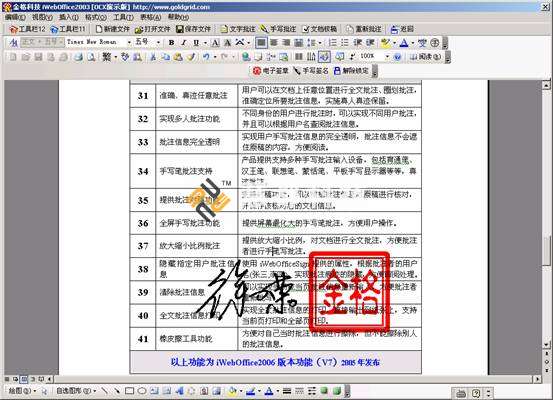The height and width of the screenshot is (400, 553).
Task: Click the 电子签章 electronic seal button
Action: point(271,71)
